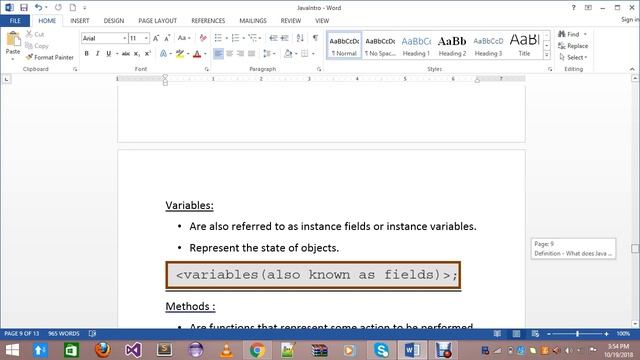Click the Shrink Font icon
This screenshot has width=640, height=360.
[167, 38]
